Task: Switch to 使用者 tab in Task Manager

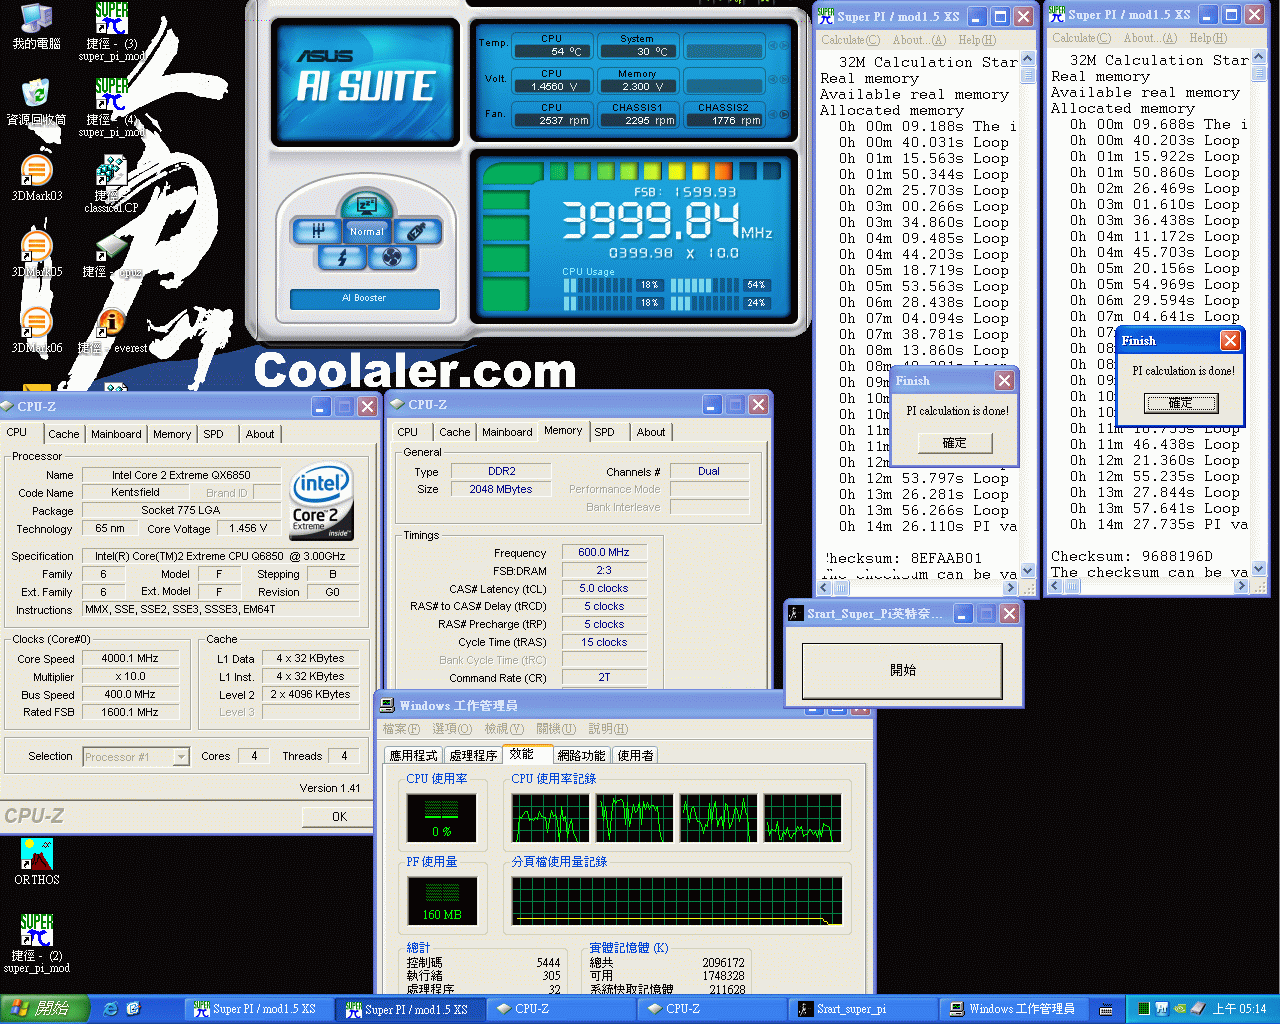Action: (635, 755)
